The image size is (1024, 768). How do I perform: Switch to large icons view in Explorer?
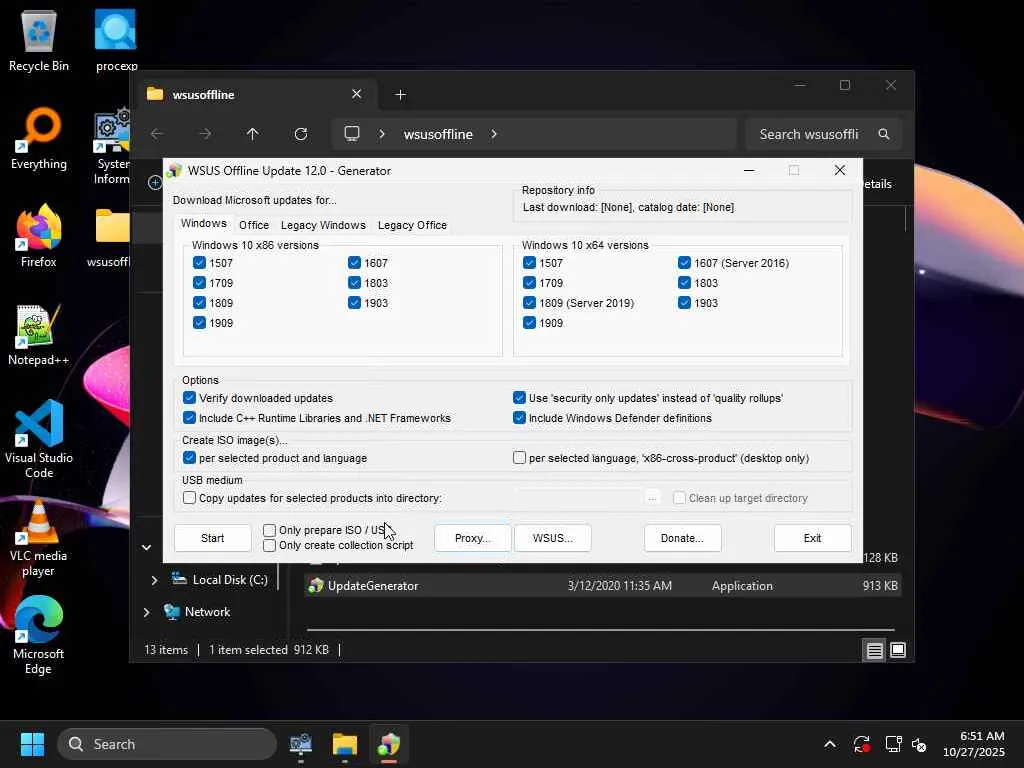898,650
